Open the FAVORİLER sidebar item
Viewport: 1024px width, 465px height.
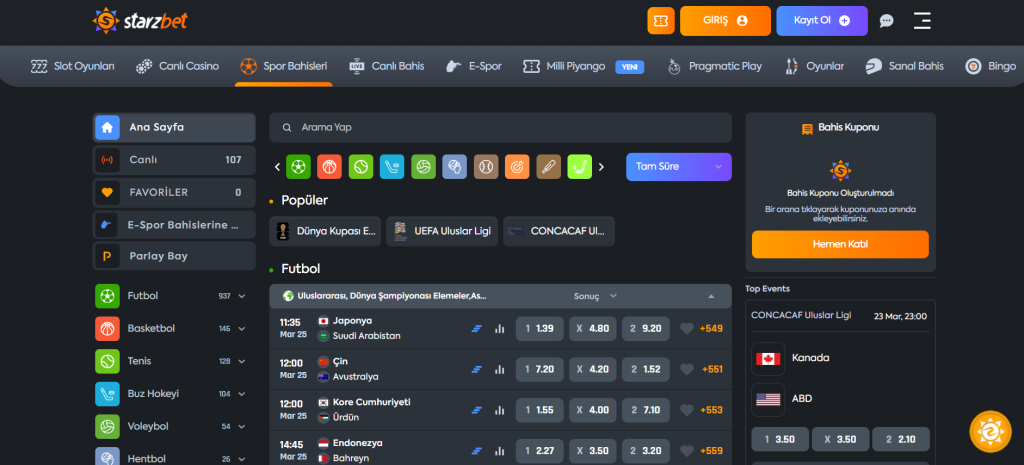[x=174, y=192]
